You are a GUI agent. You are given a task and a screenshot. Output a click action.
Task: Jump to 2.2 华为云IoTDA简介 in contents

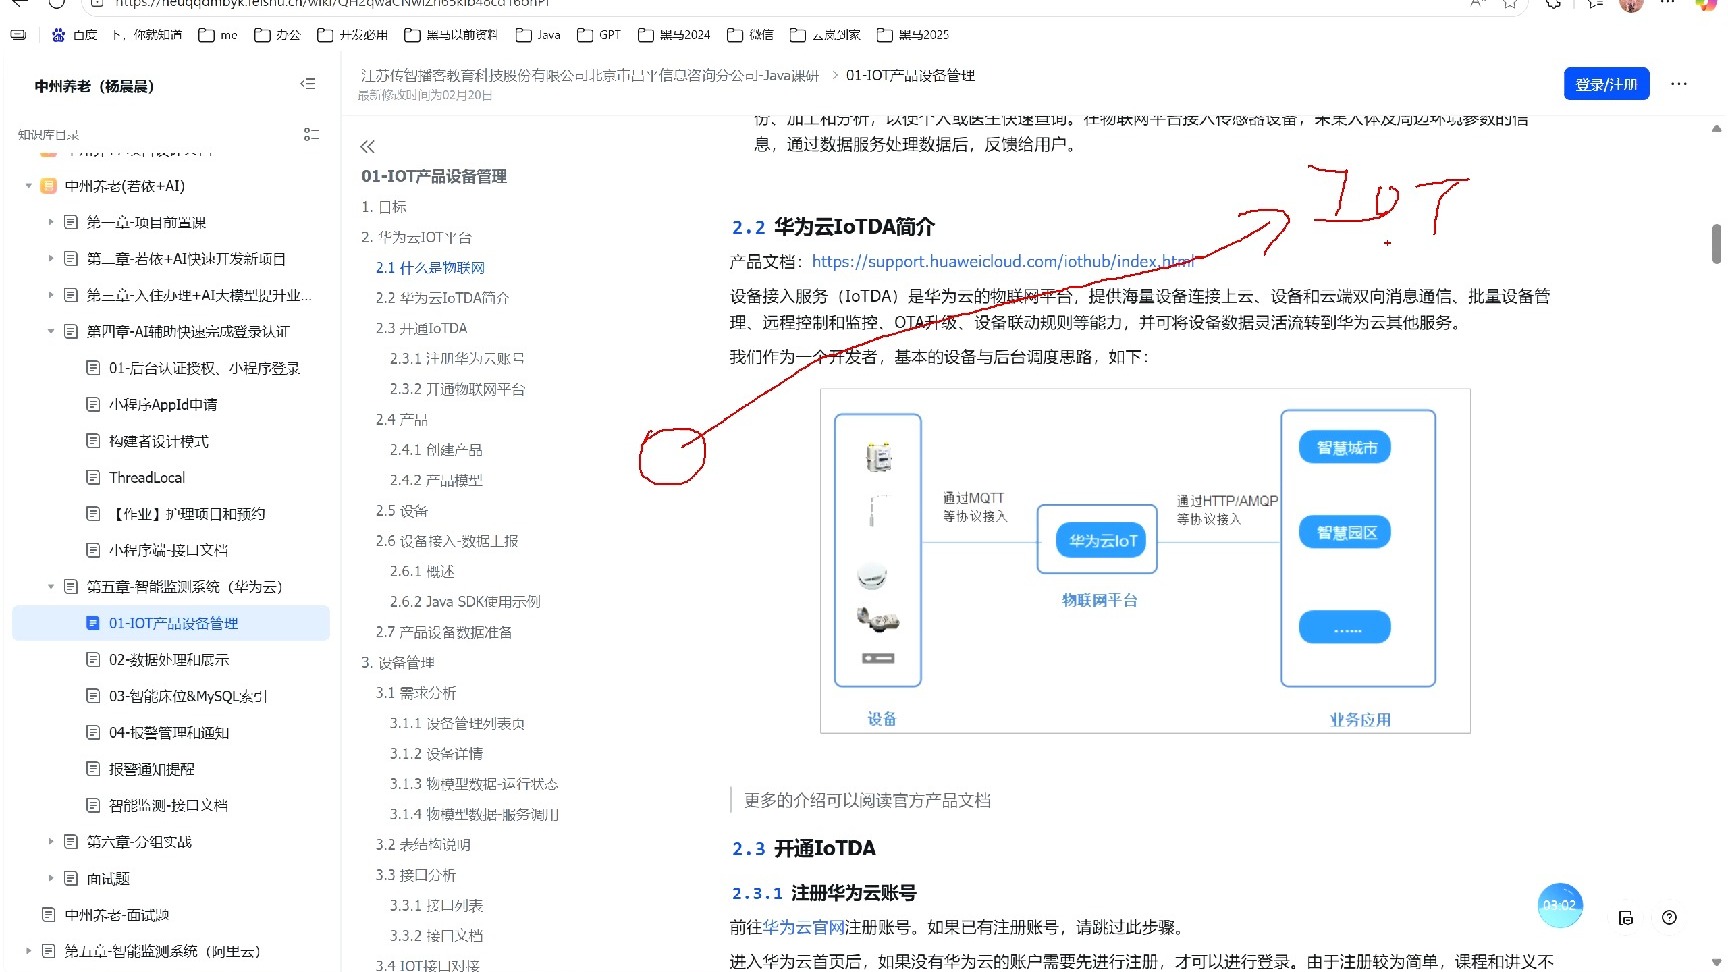pyautogui.click(x=442, y=298)
